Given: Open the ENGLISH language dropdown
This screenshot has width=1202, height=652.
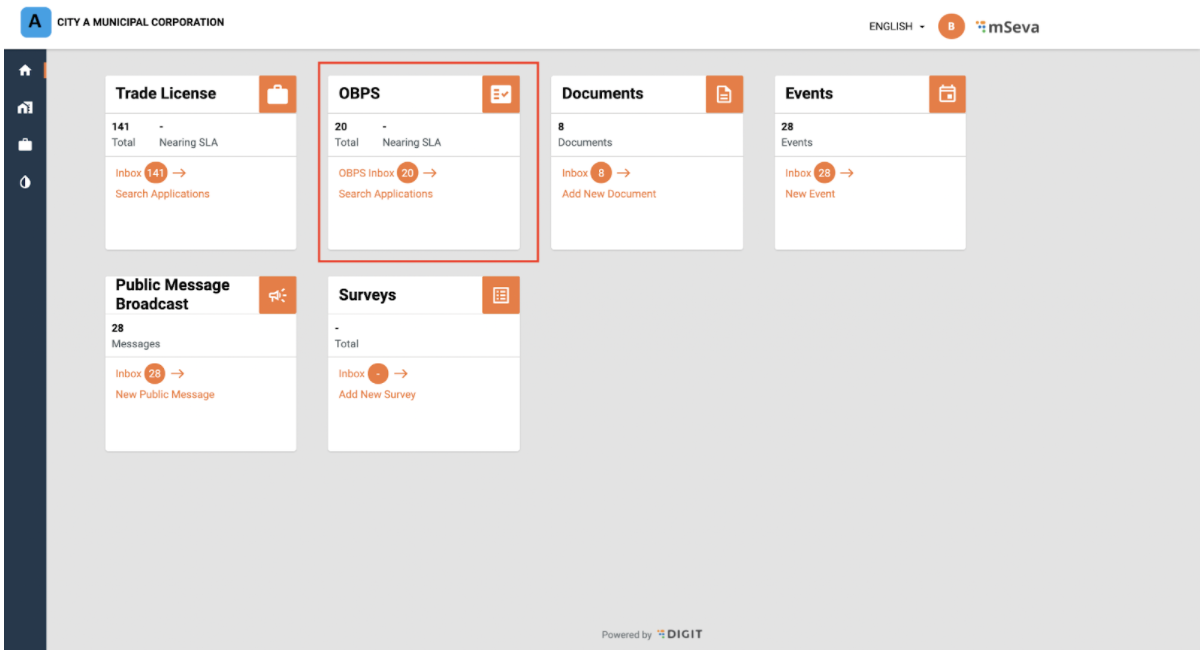Looking at the screenshot, I should coord(896,27).
